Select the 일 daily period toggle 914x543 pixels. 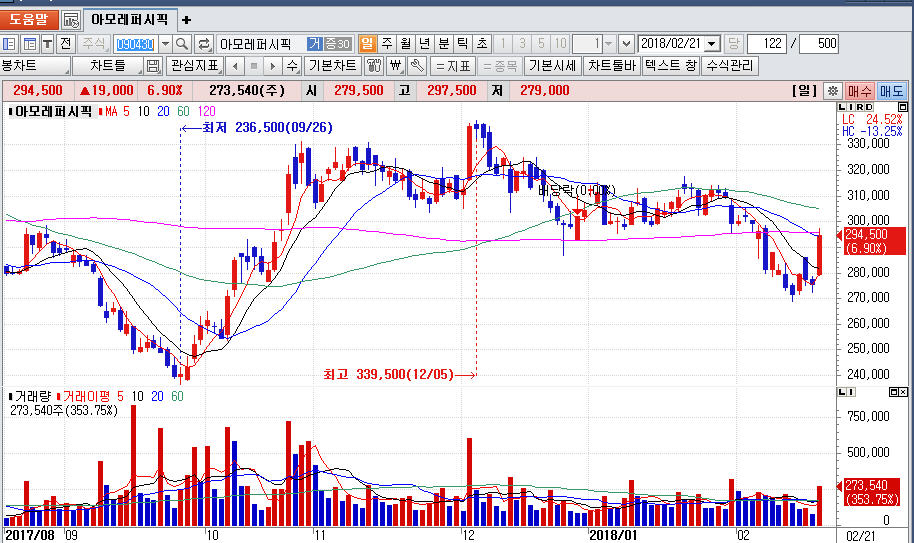pos(366,44)
